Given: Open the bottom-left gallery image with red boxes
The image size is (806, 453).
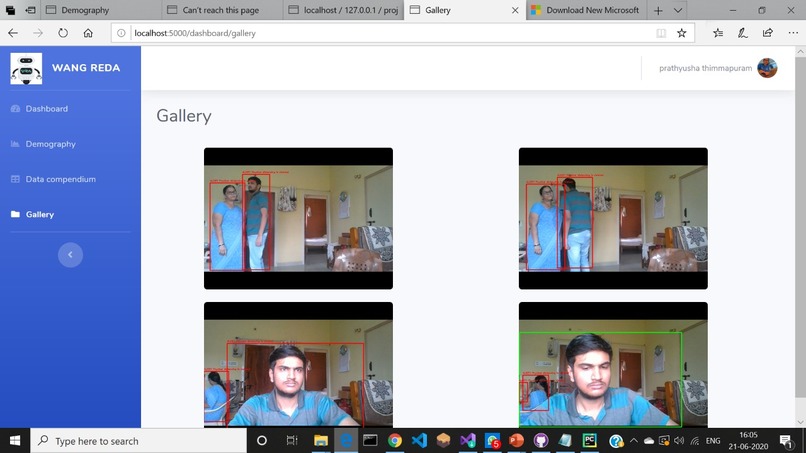Looking at the screenshot, I should pos(298,365).
